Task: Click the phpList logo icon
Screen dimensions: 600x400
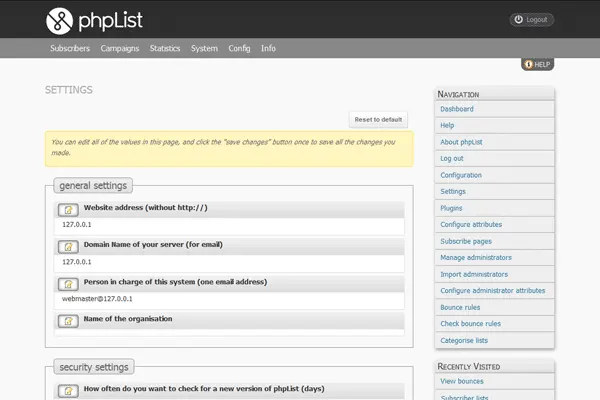Action: tap(60, 19)
